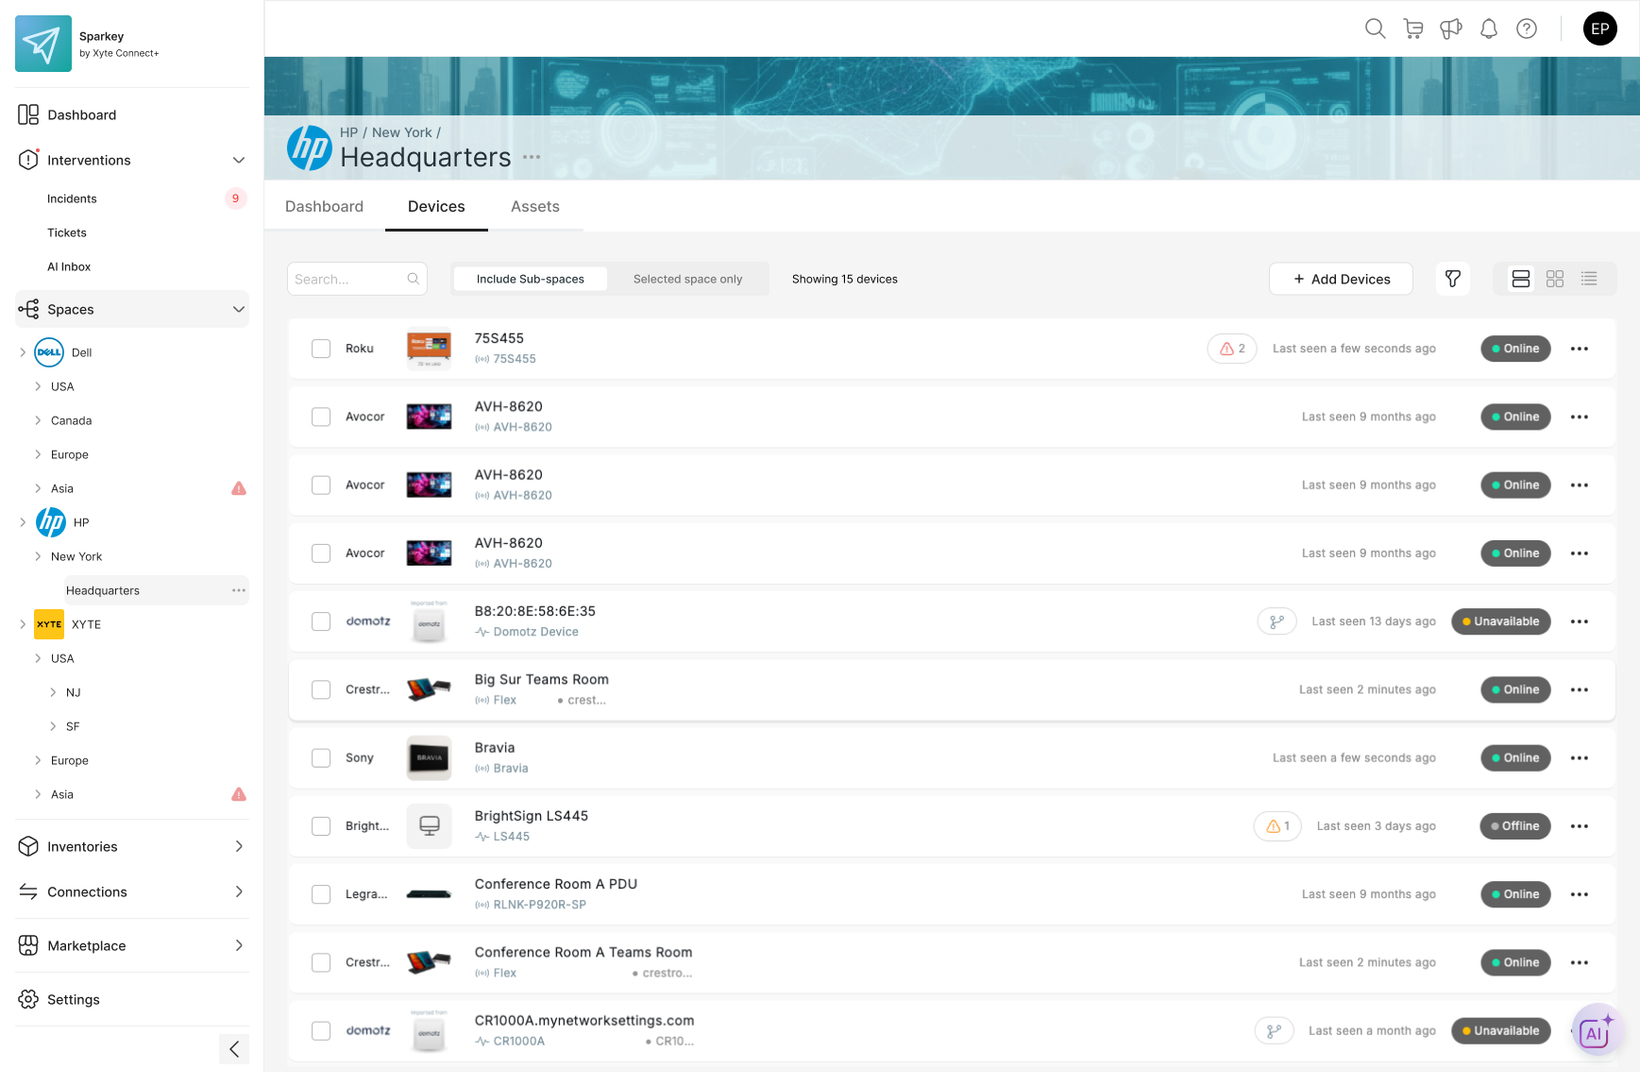The width and height of the screenshot is (1640, 1072).
Task: Open the notifications bell
Action: 1488,29
